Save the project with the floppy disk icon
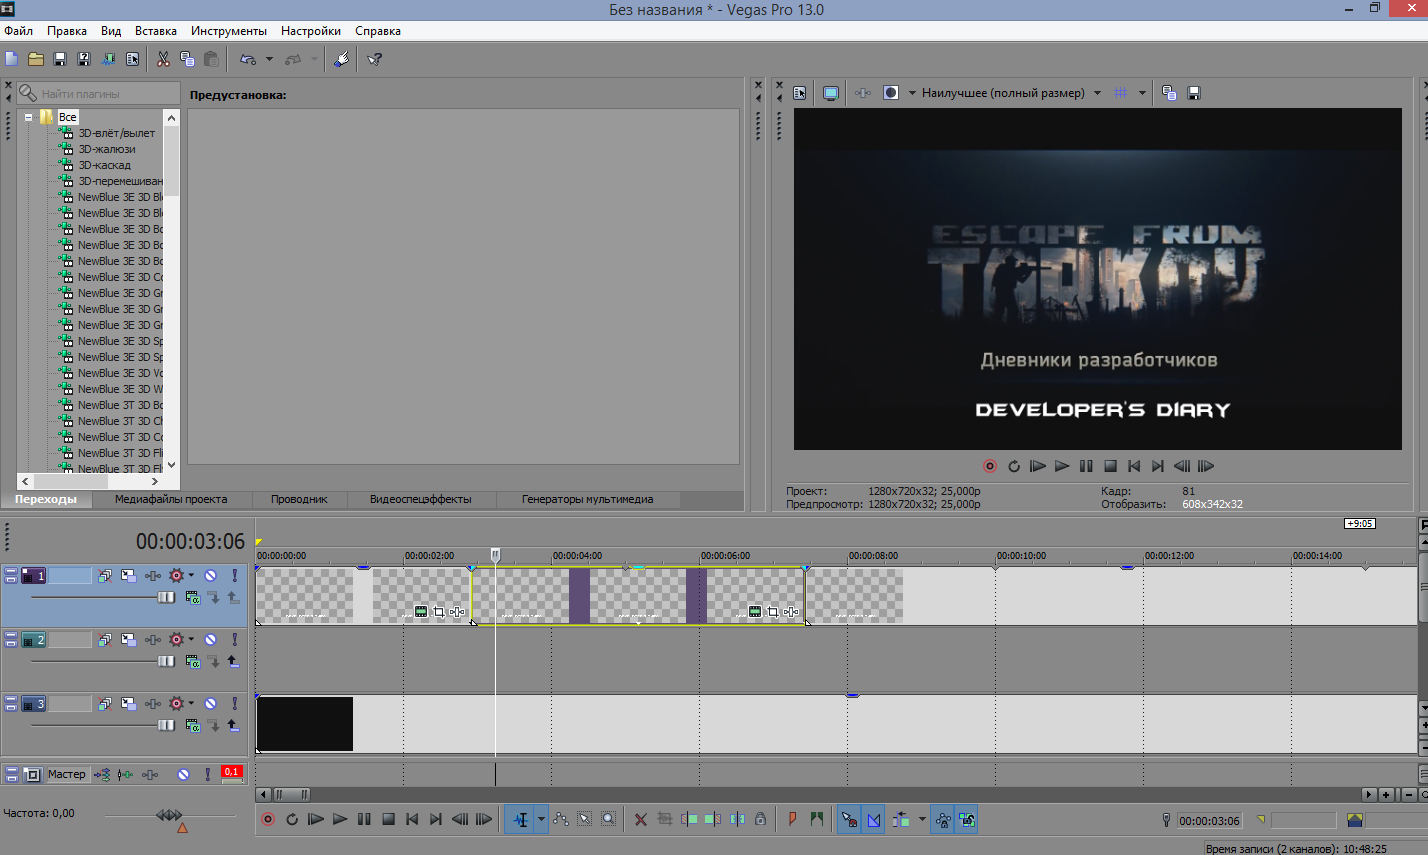 pyautogui.click(x=60, y=59)
